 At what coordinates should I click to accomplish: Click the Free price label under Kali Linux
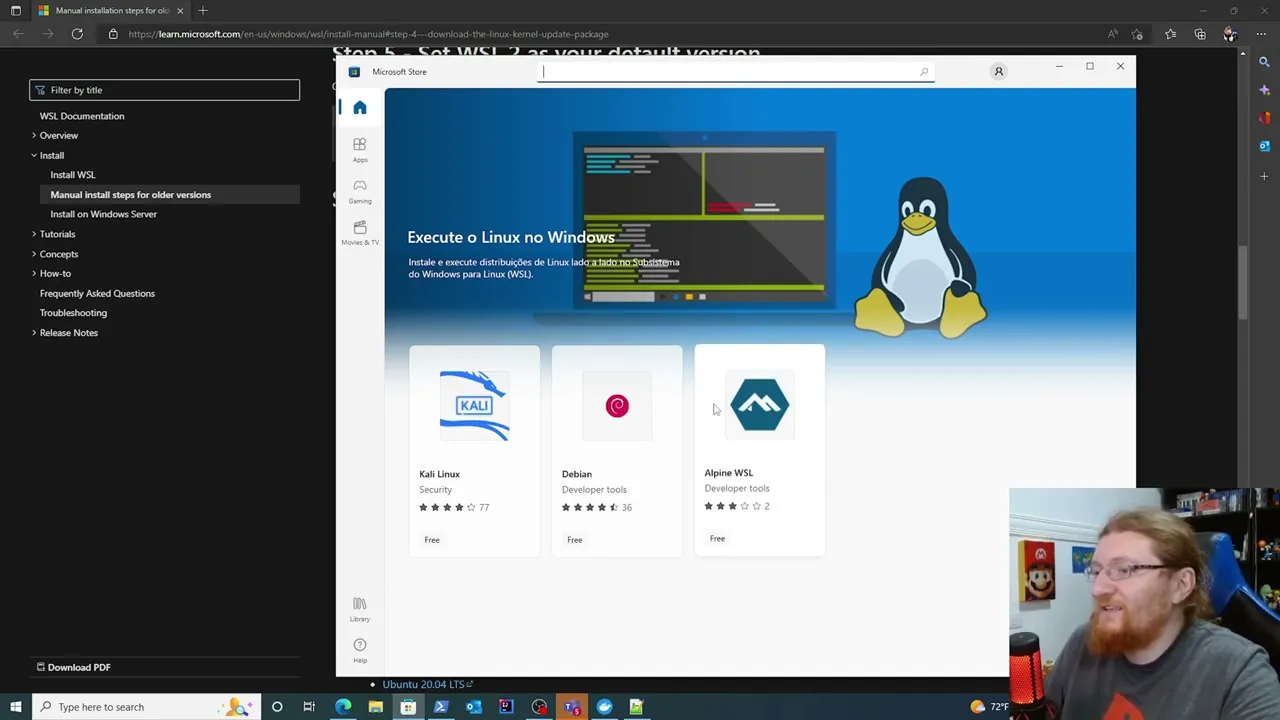[432, 540]
